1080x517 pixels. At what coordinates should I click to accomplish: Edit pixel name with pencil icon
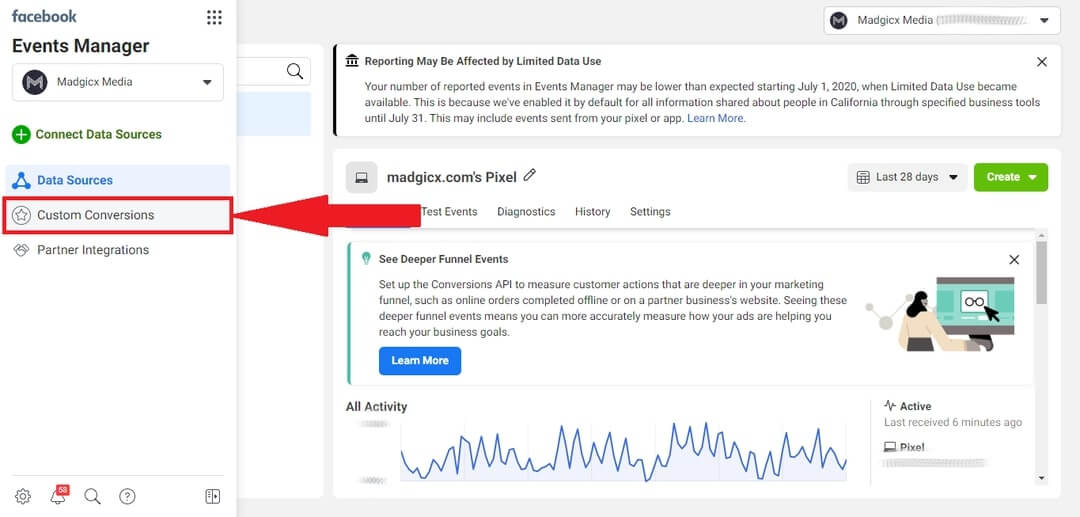[529, 176]
